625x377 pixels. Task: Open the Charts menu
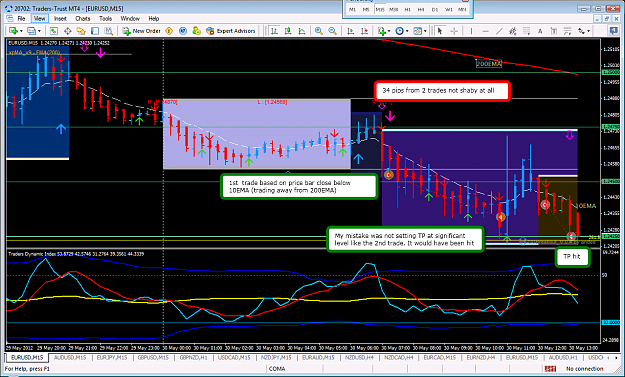(x=83, y=18)
